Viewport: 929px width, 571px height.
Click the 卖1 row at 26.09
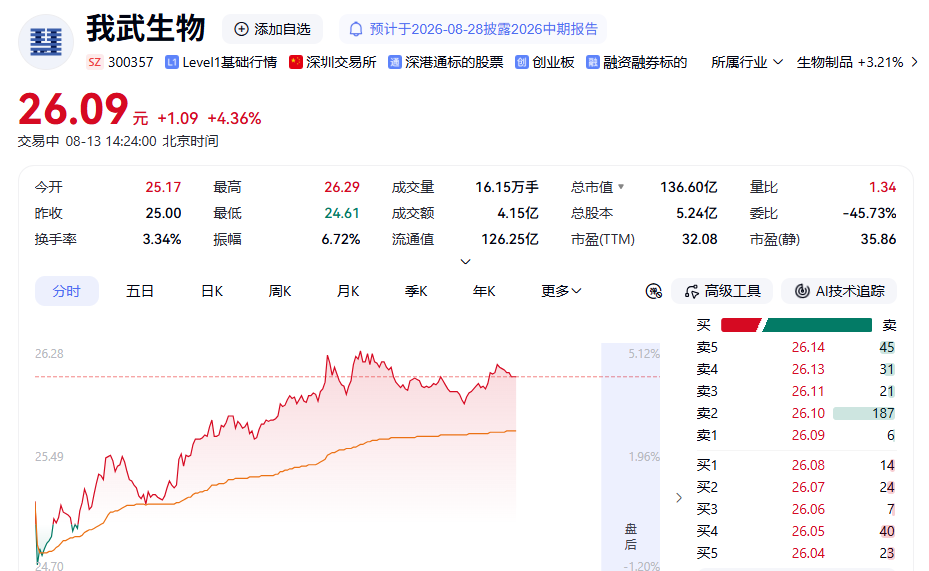796,435
